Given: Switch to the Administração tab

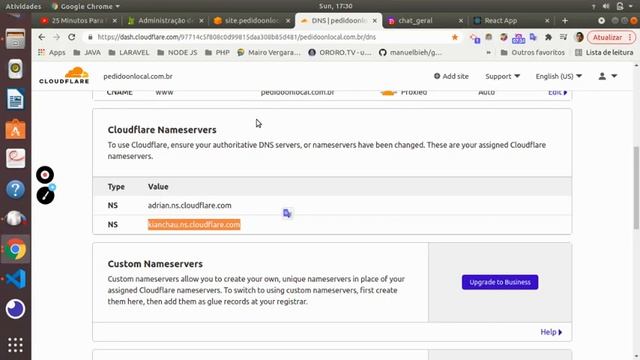Looking at the screenshot, I should click(x=165, y=20).
